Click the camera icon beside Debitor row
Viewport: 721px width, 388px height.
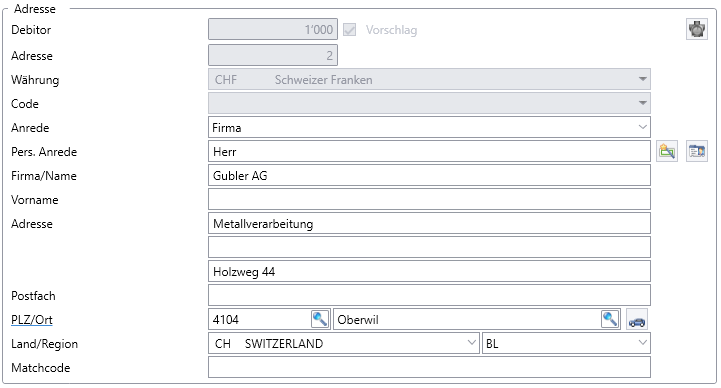point(697,29)
